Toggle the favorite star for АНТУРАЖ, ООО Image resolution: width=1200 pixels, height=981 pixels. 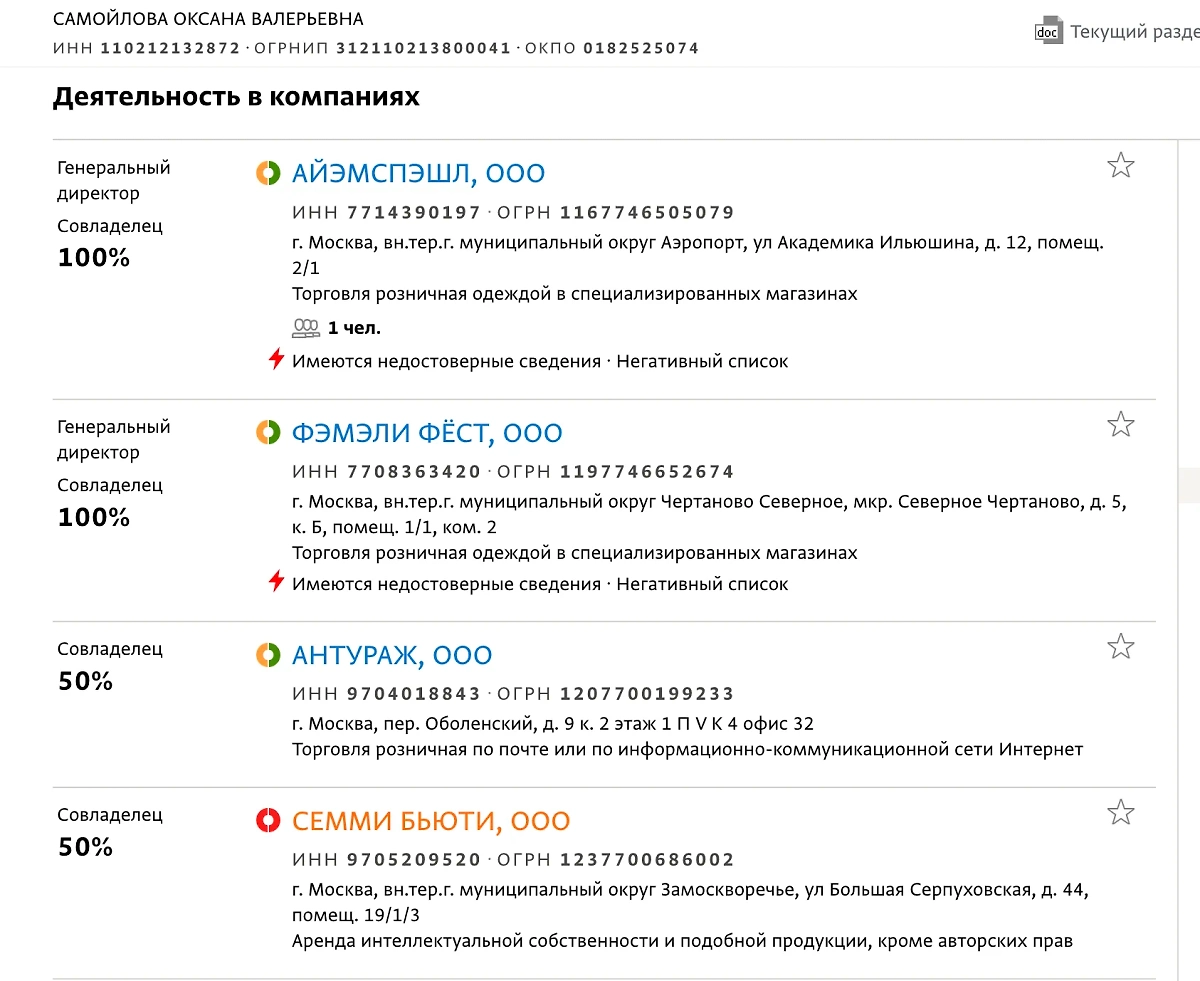tap(1121, 646)
